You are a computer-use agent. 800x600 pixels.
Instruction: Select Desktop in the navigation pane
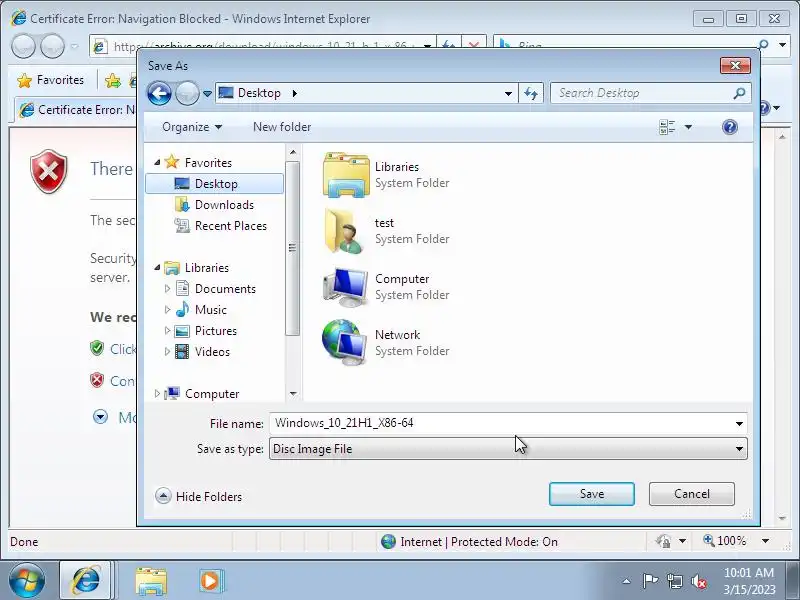pyautogui.click(x=214, y=184)
